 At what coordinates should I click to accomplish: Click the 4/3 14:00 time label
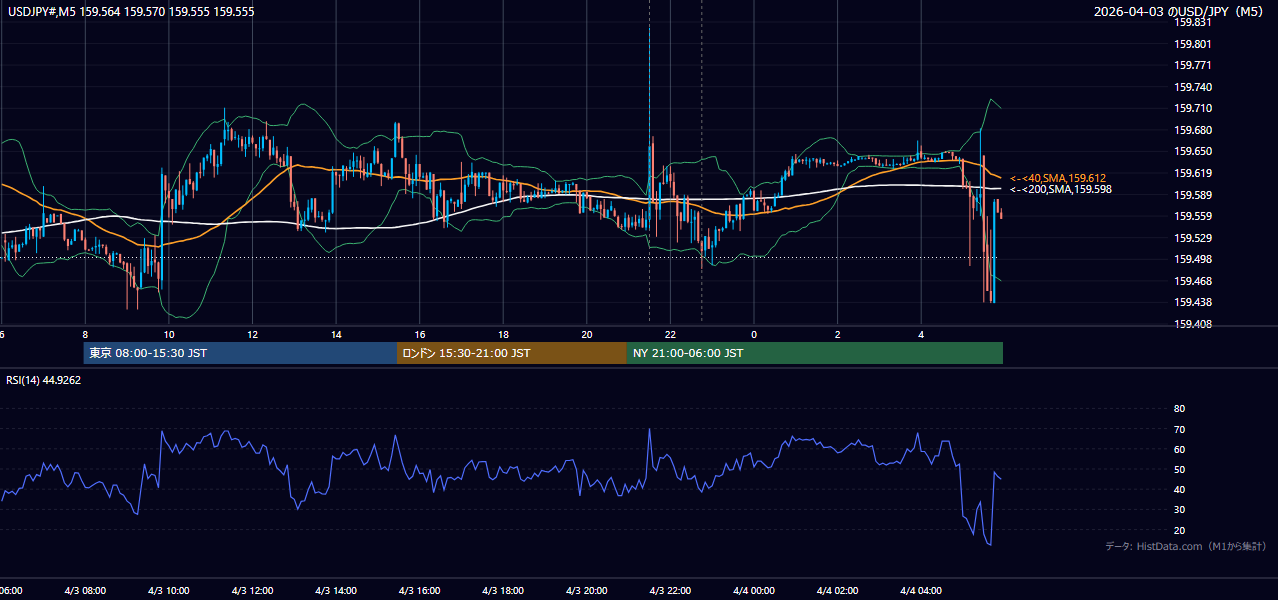(337, 591)
